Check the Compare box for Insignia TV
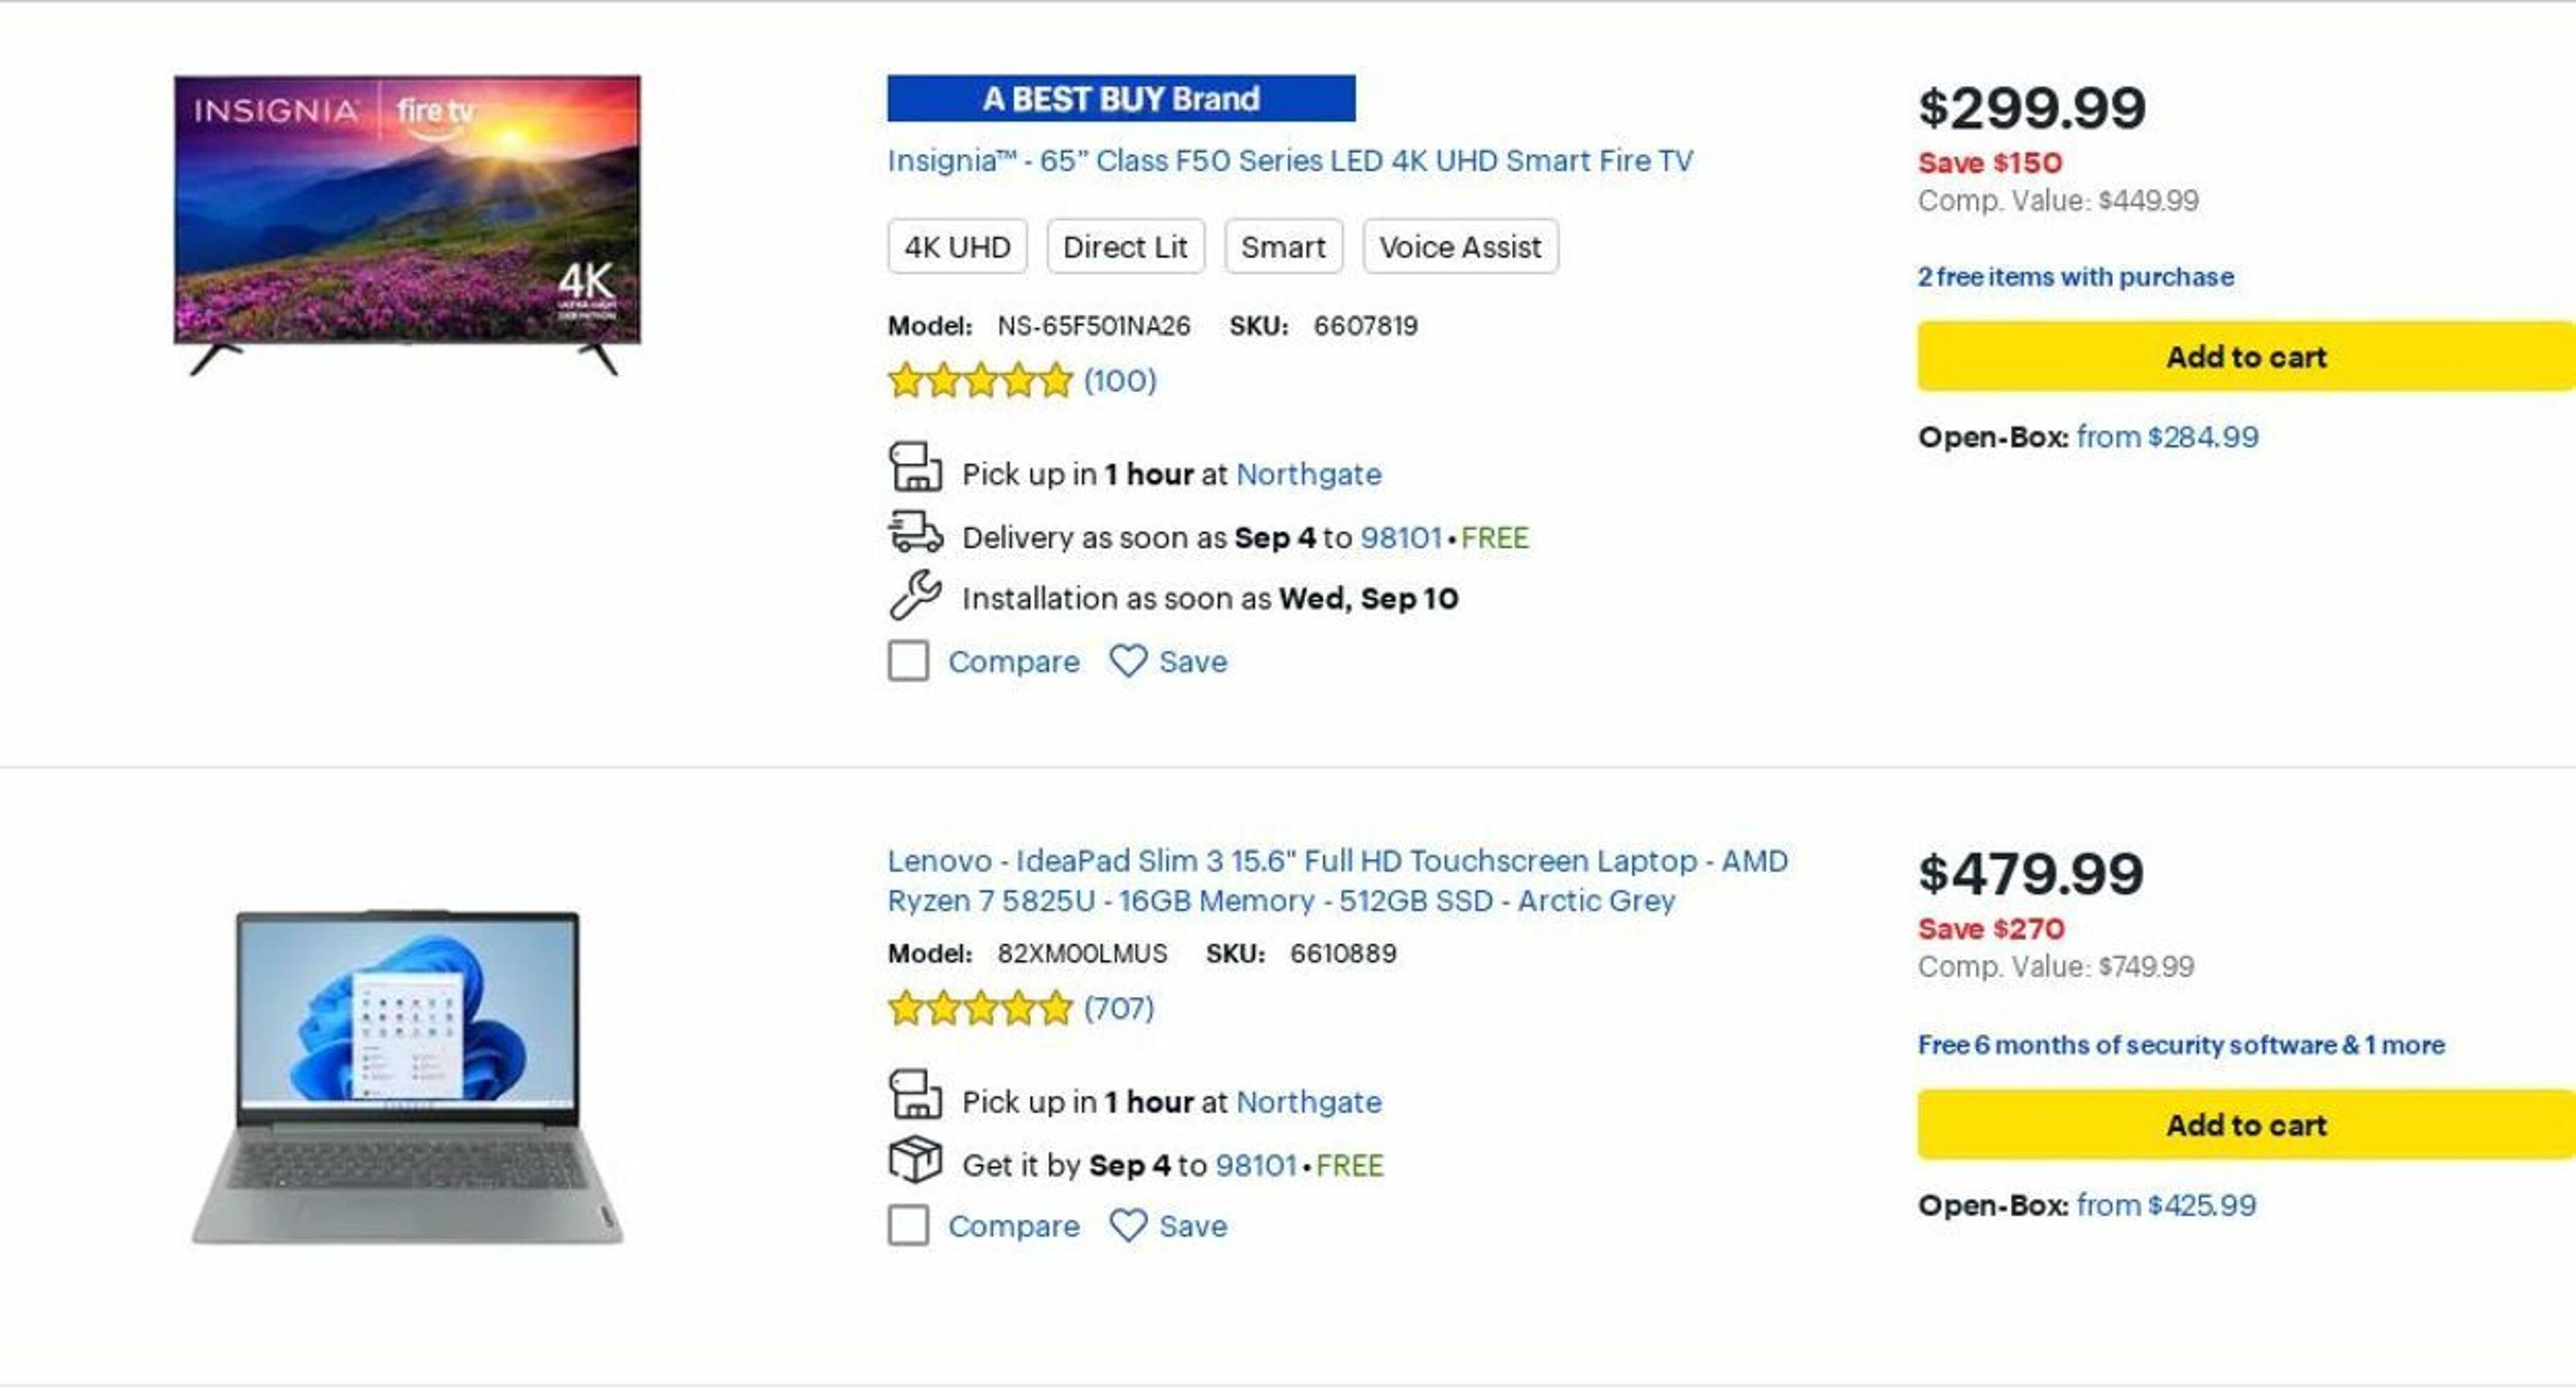Image resolution: width=2576 pixels, height=1389 pixels. point(908,661)
